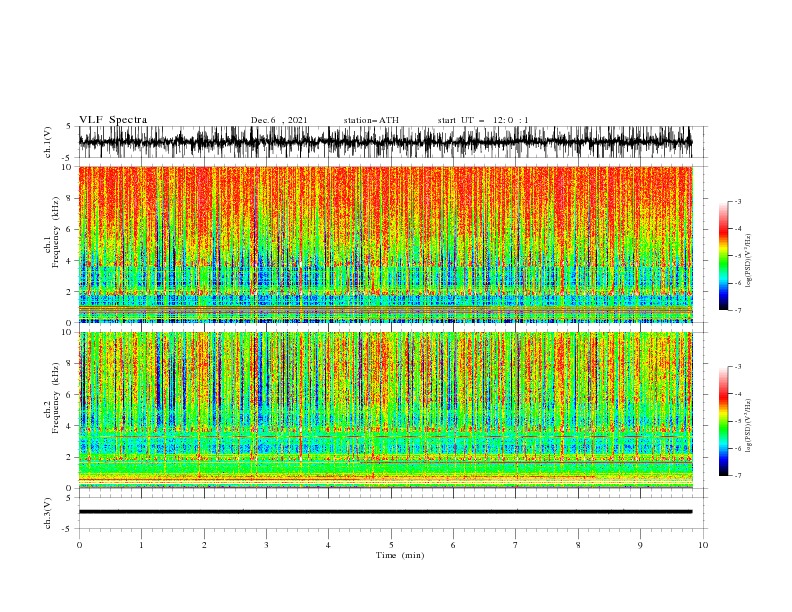The width and height of the screenshot is (792, 612).
Task: Click the 'station=ATH' label
Action: click(x=371, y=120)
